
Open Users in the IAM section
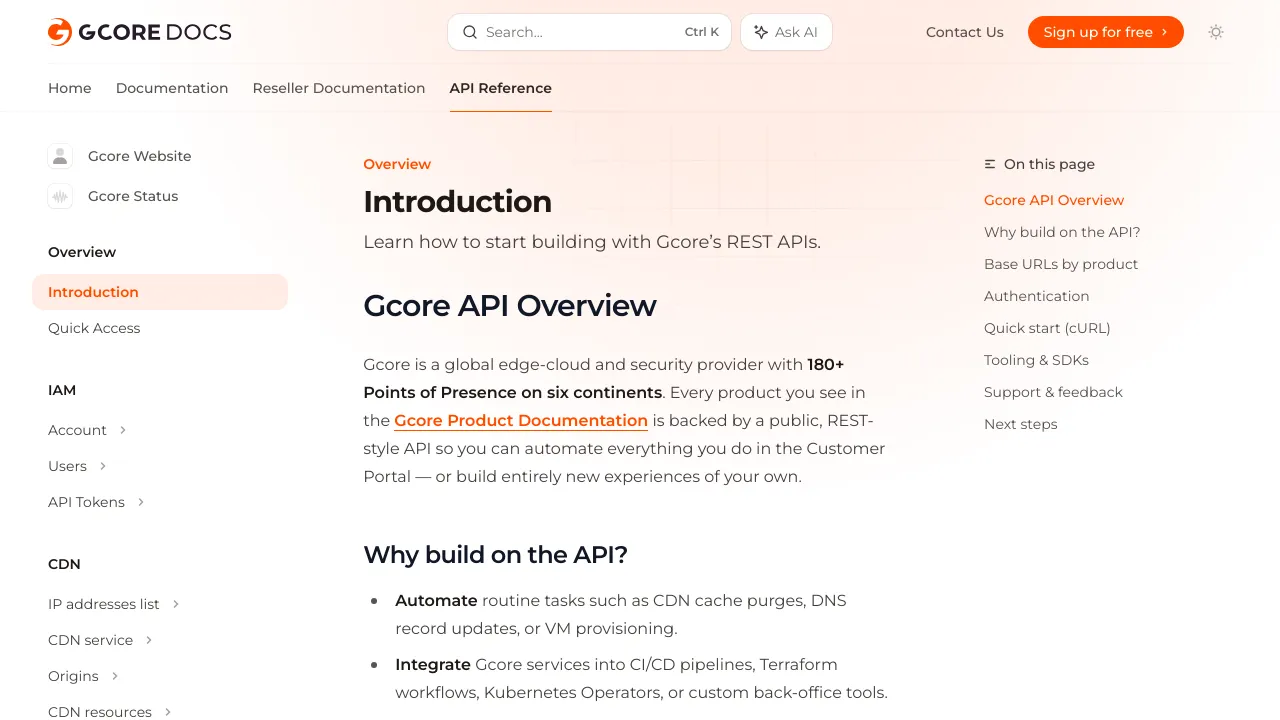tap(67, 466)
